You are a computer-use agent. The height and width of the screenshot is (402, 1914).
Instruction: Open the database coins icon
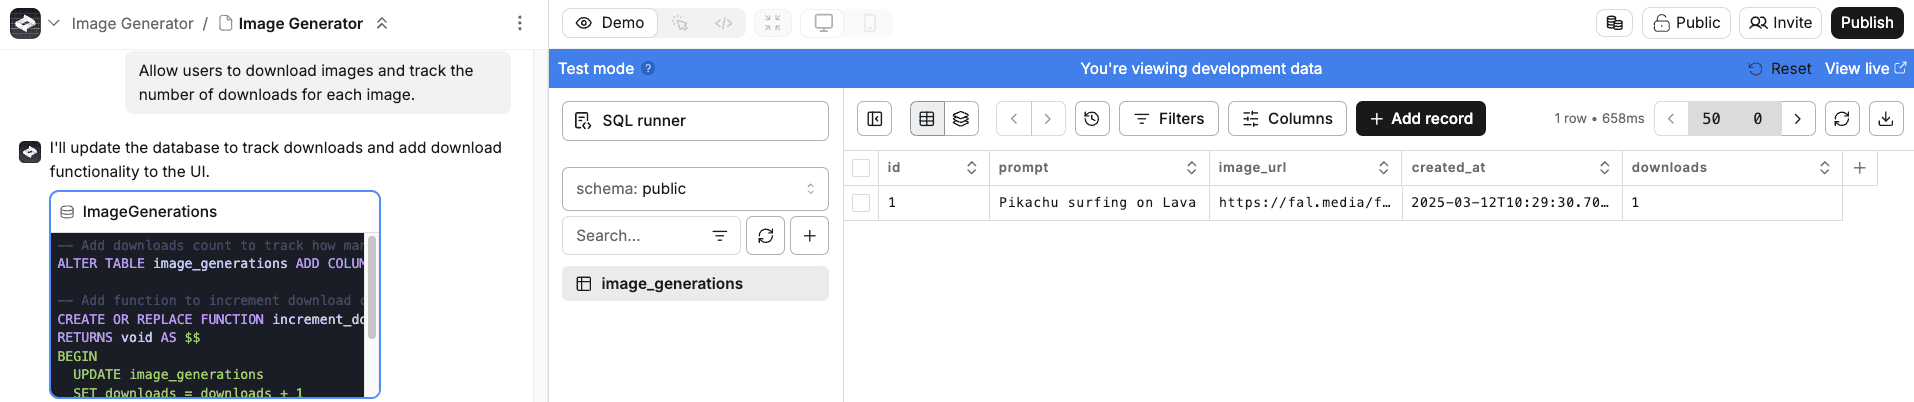point(1614,23)
